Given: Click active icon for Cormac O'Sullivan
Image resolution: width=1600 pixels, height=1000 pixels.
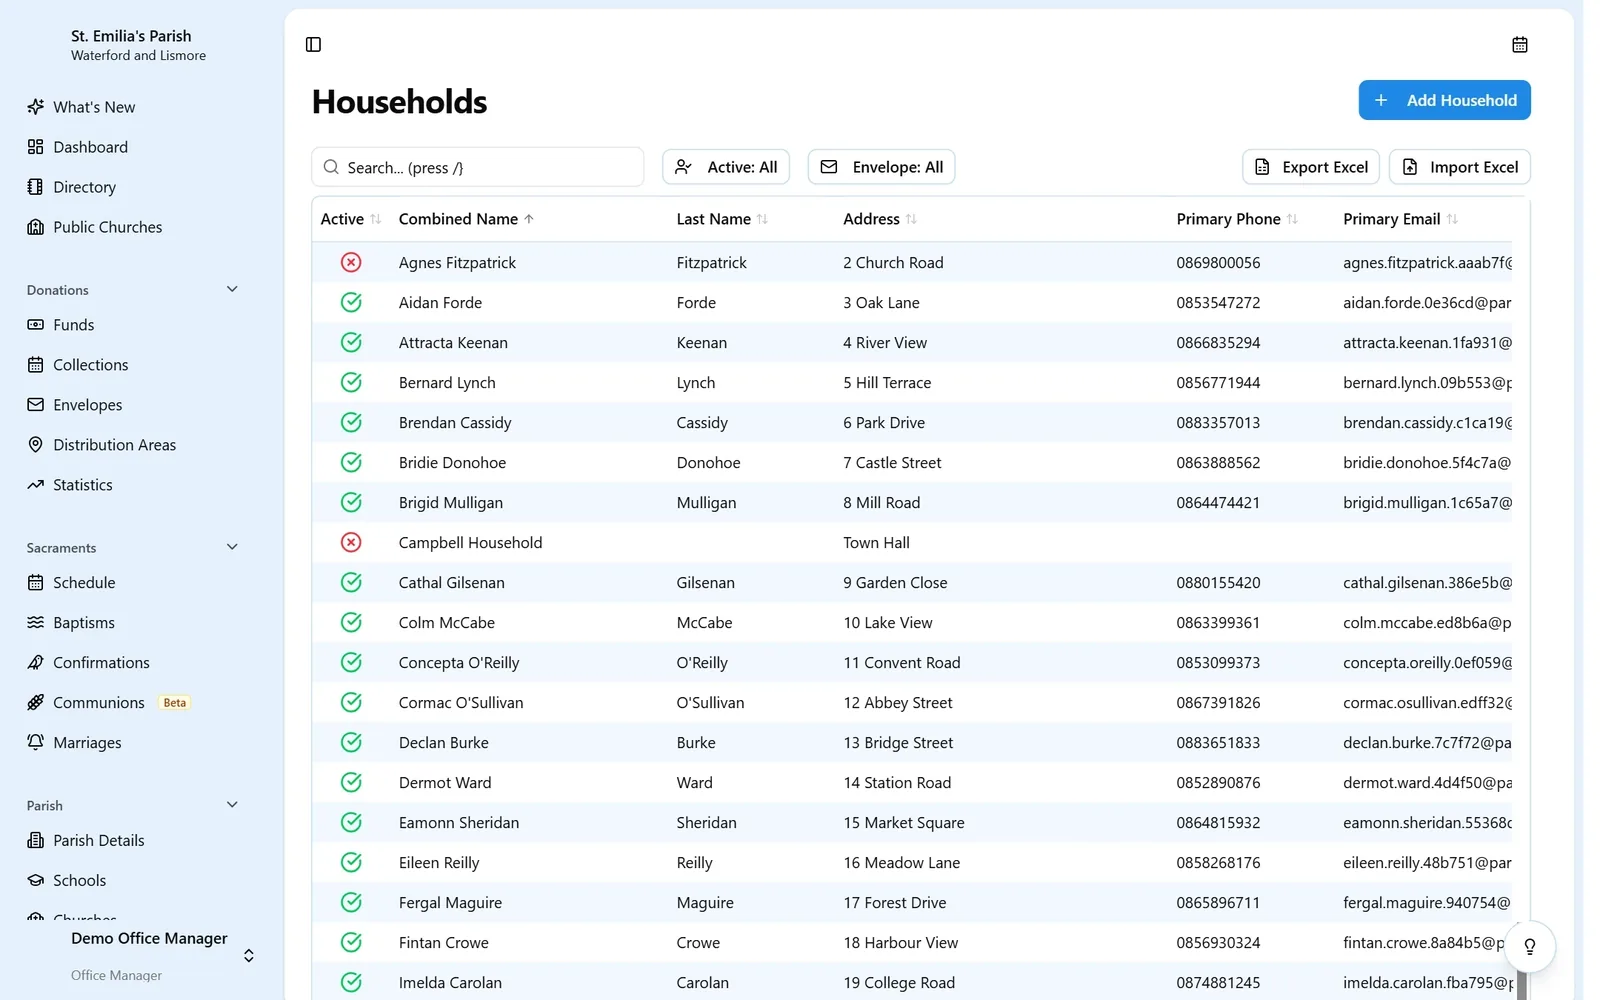Looking at the screenshot, I should coord(351,702).
